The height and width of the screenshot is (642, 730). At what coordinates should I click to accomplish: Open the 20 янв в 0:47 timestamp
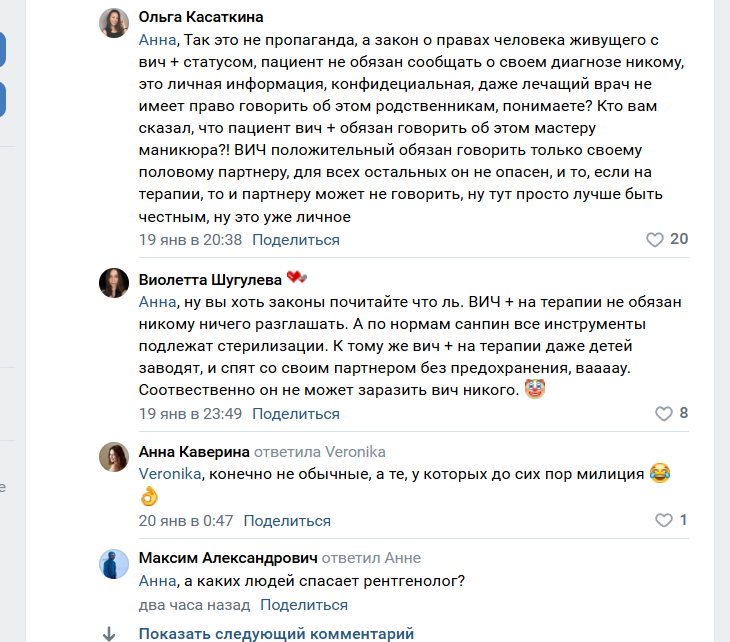(x=186, y=520)
